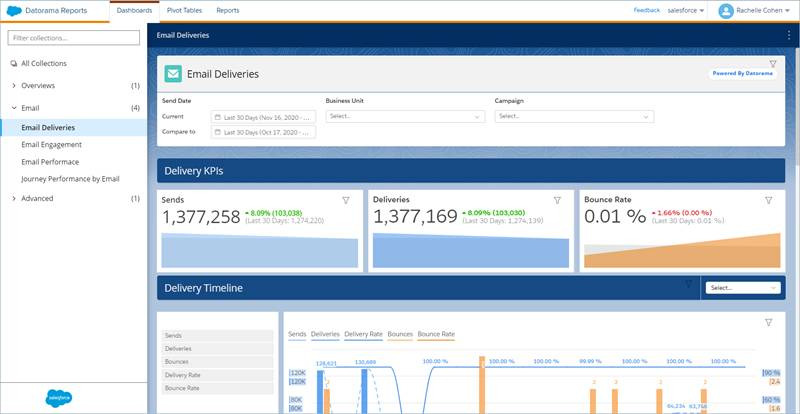Switch to the Pivot Tables tab
Image resolution: width=800 pixels, height=414 pixels.
[184, 10]
